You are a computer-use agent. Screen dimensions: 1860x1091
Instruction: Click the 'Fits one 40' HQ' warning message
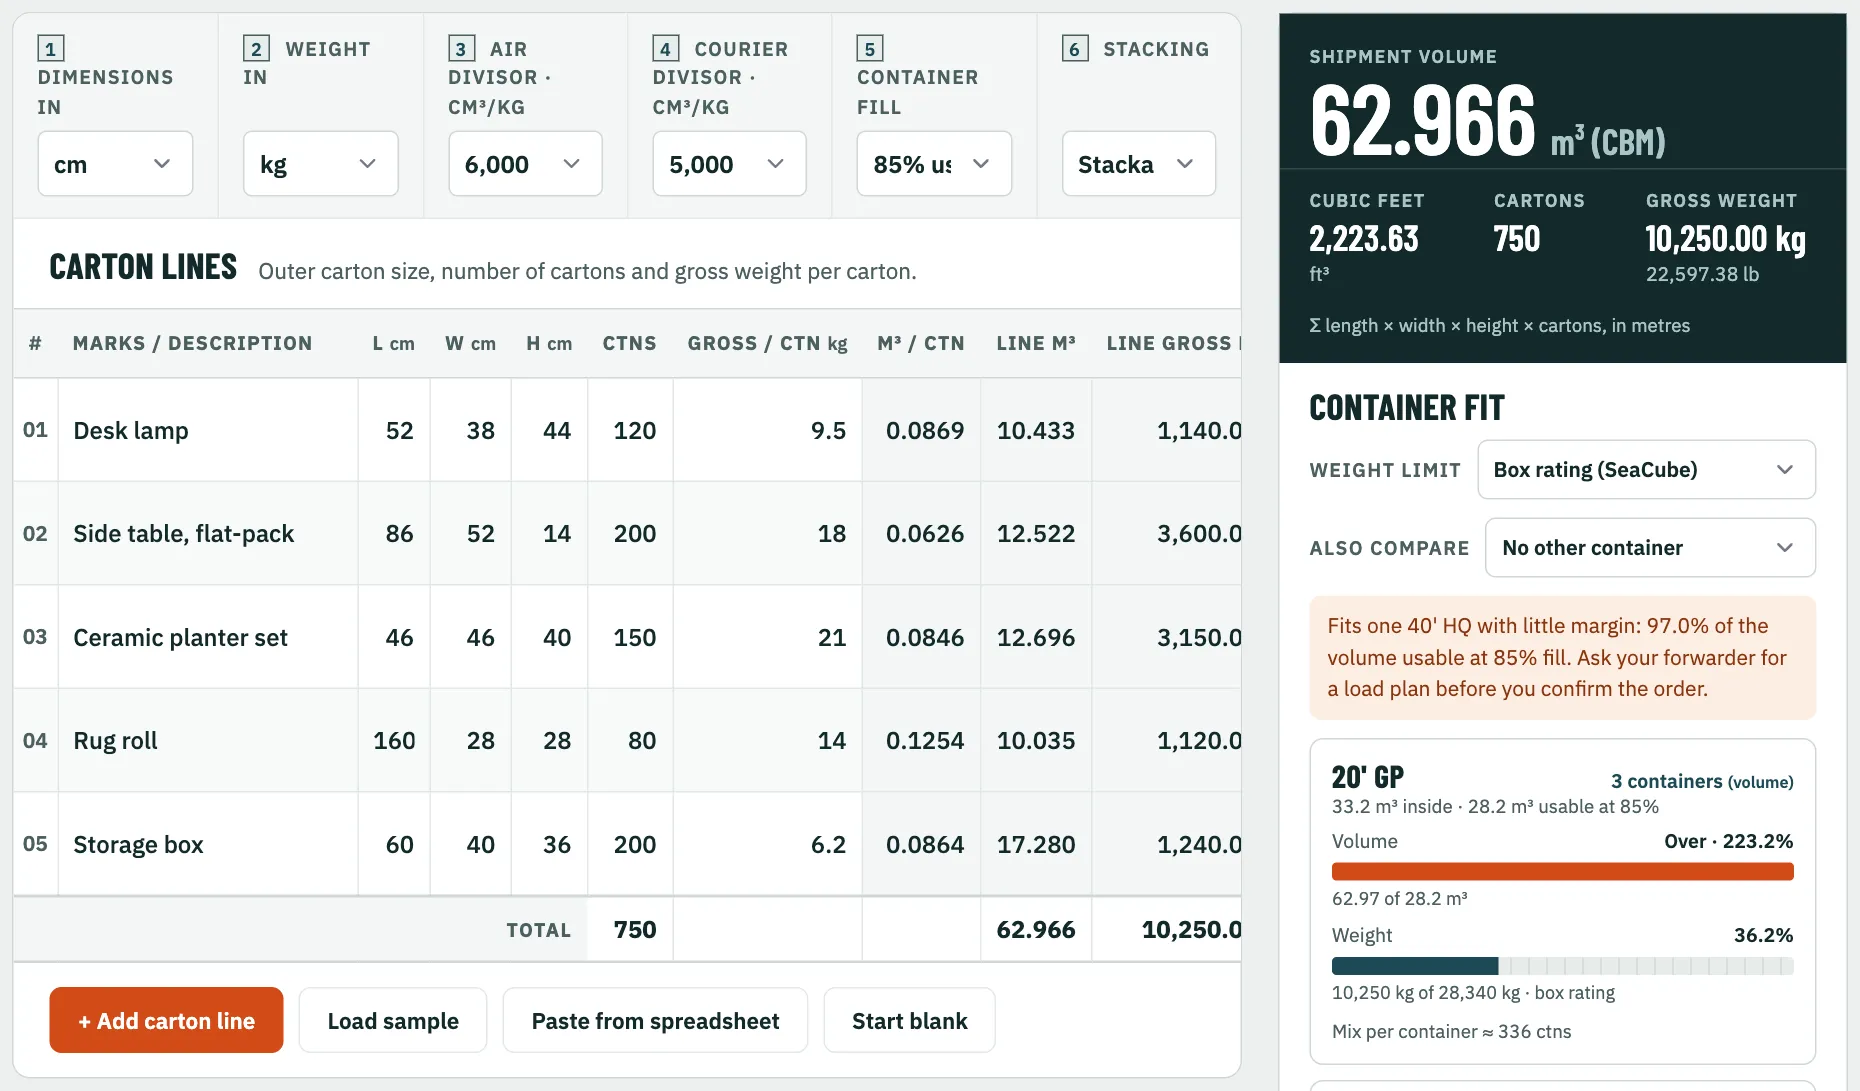pos(1562,658)
